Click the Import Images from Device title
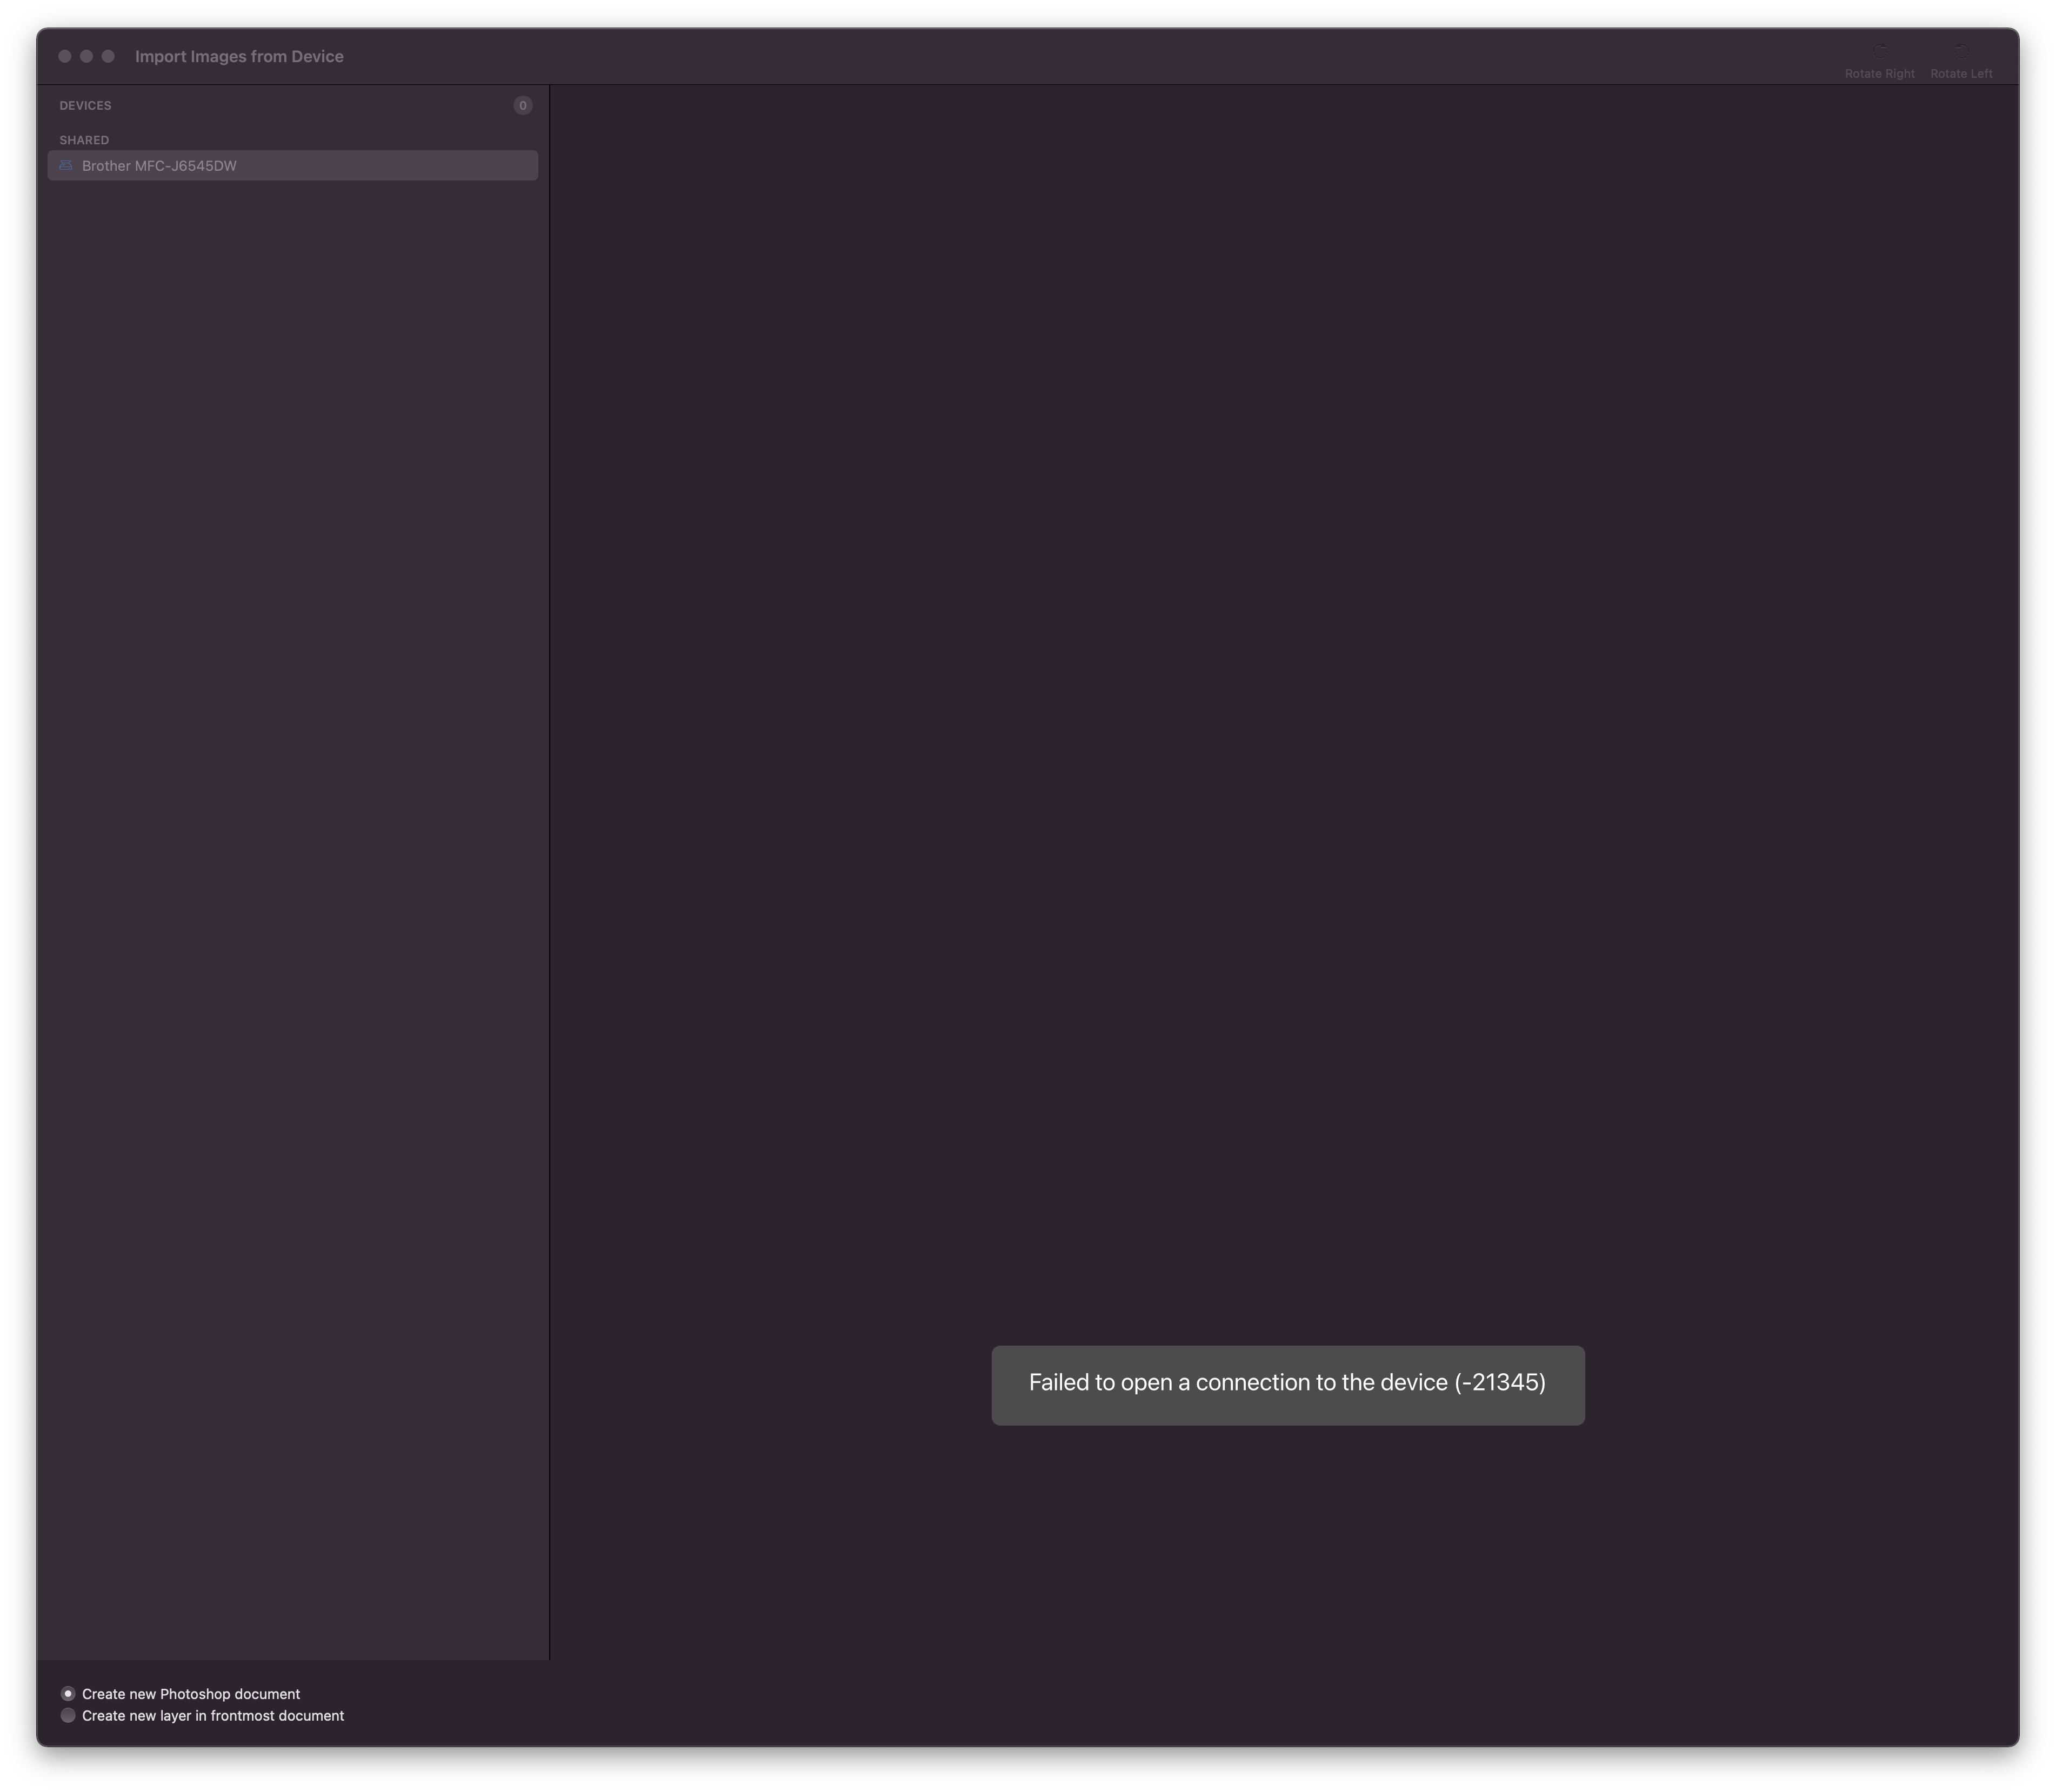Viewport: 2056px width, 1792px height. tap(239, 57)
